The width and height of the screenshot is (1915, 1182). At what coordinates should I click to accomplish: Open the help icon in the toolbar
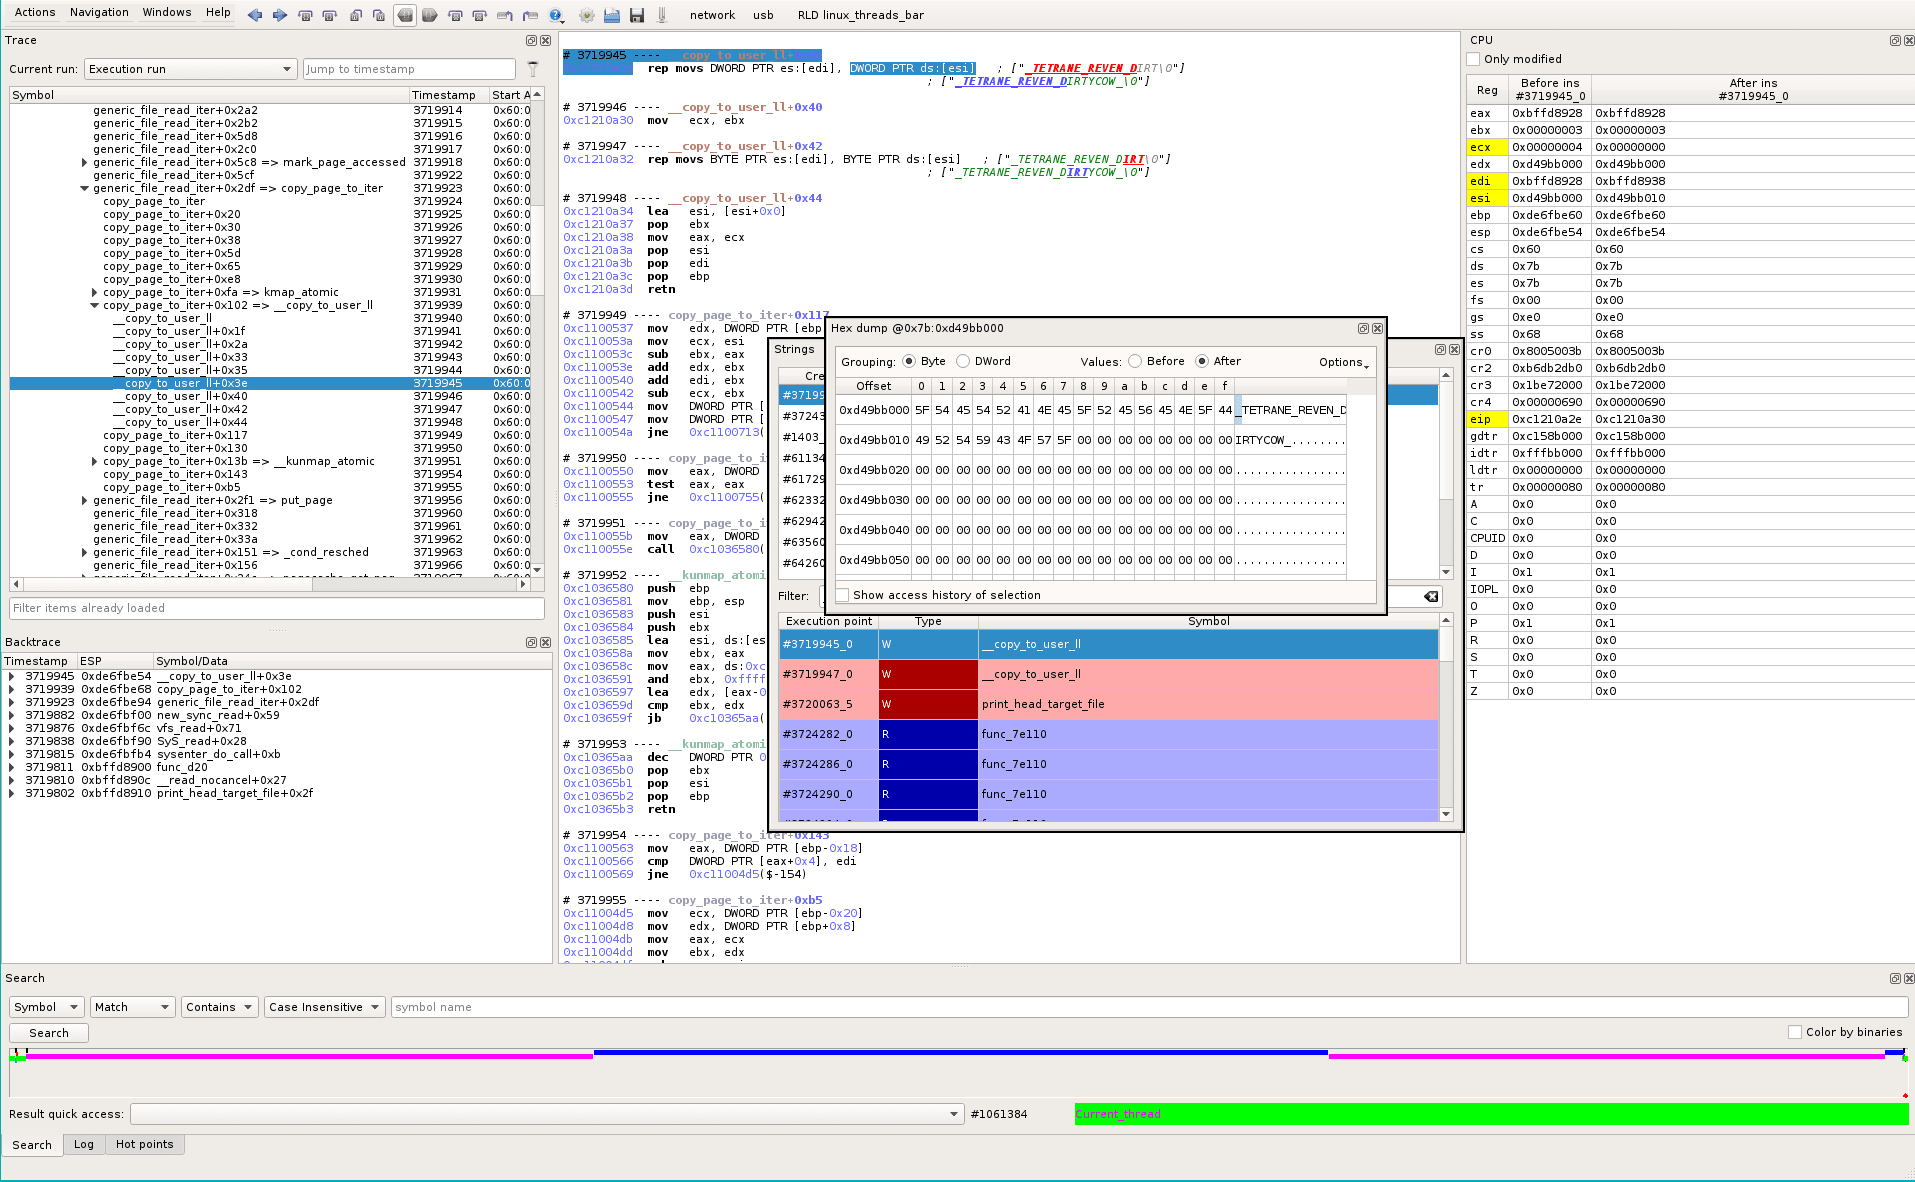point(556,16)
